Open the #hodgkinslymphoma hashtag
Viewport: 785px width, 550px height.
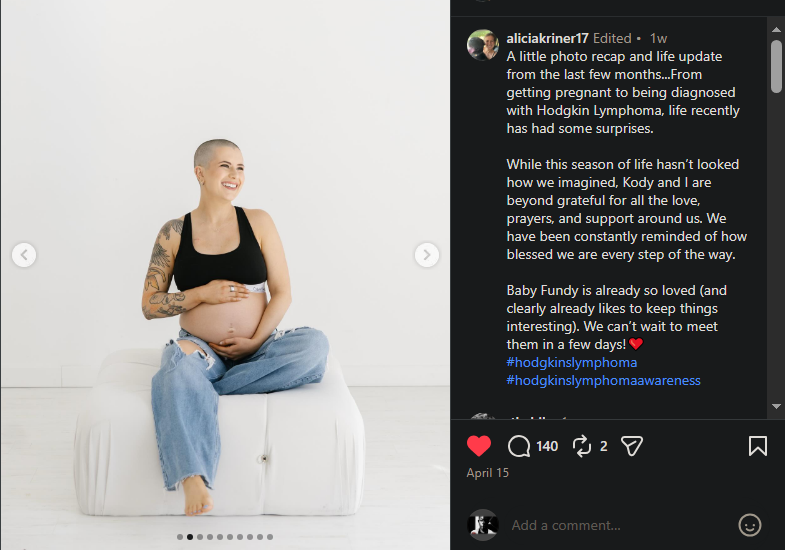click(x=572, y=362)
